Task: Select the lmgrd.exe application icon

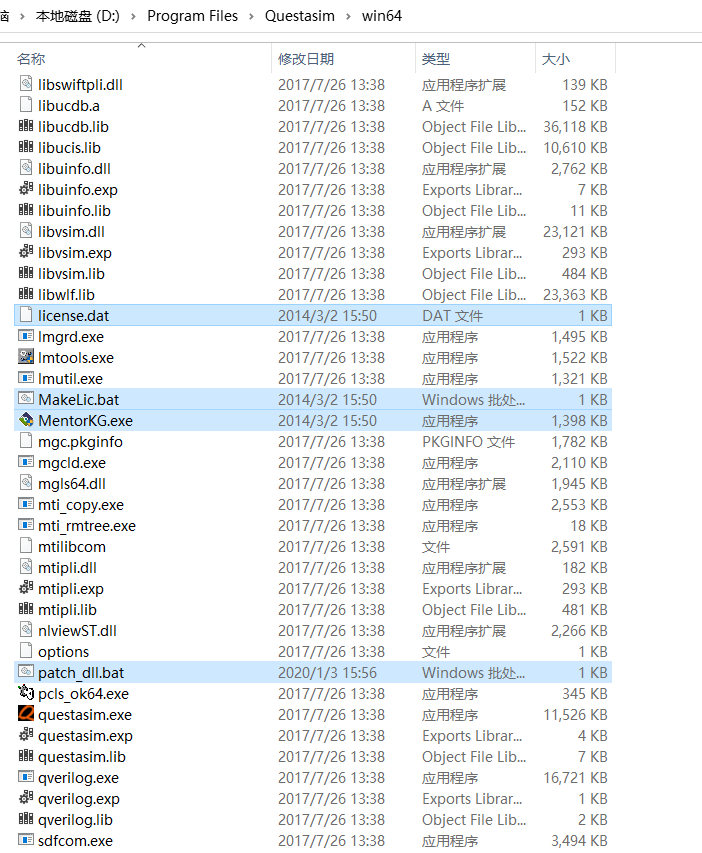Action: pos(26,336)
